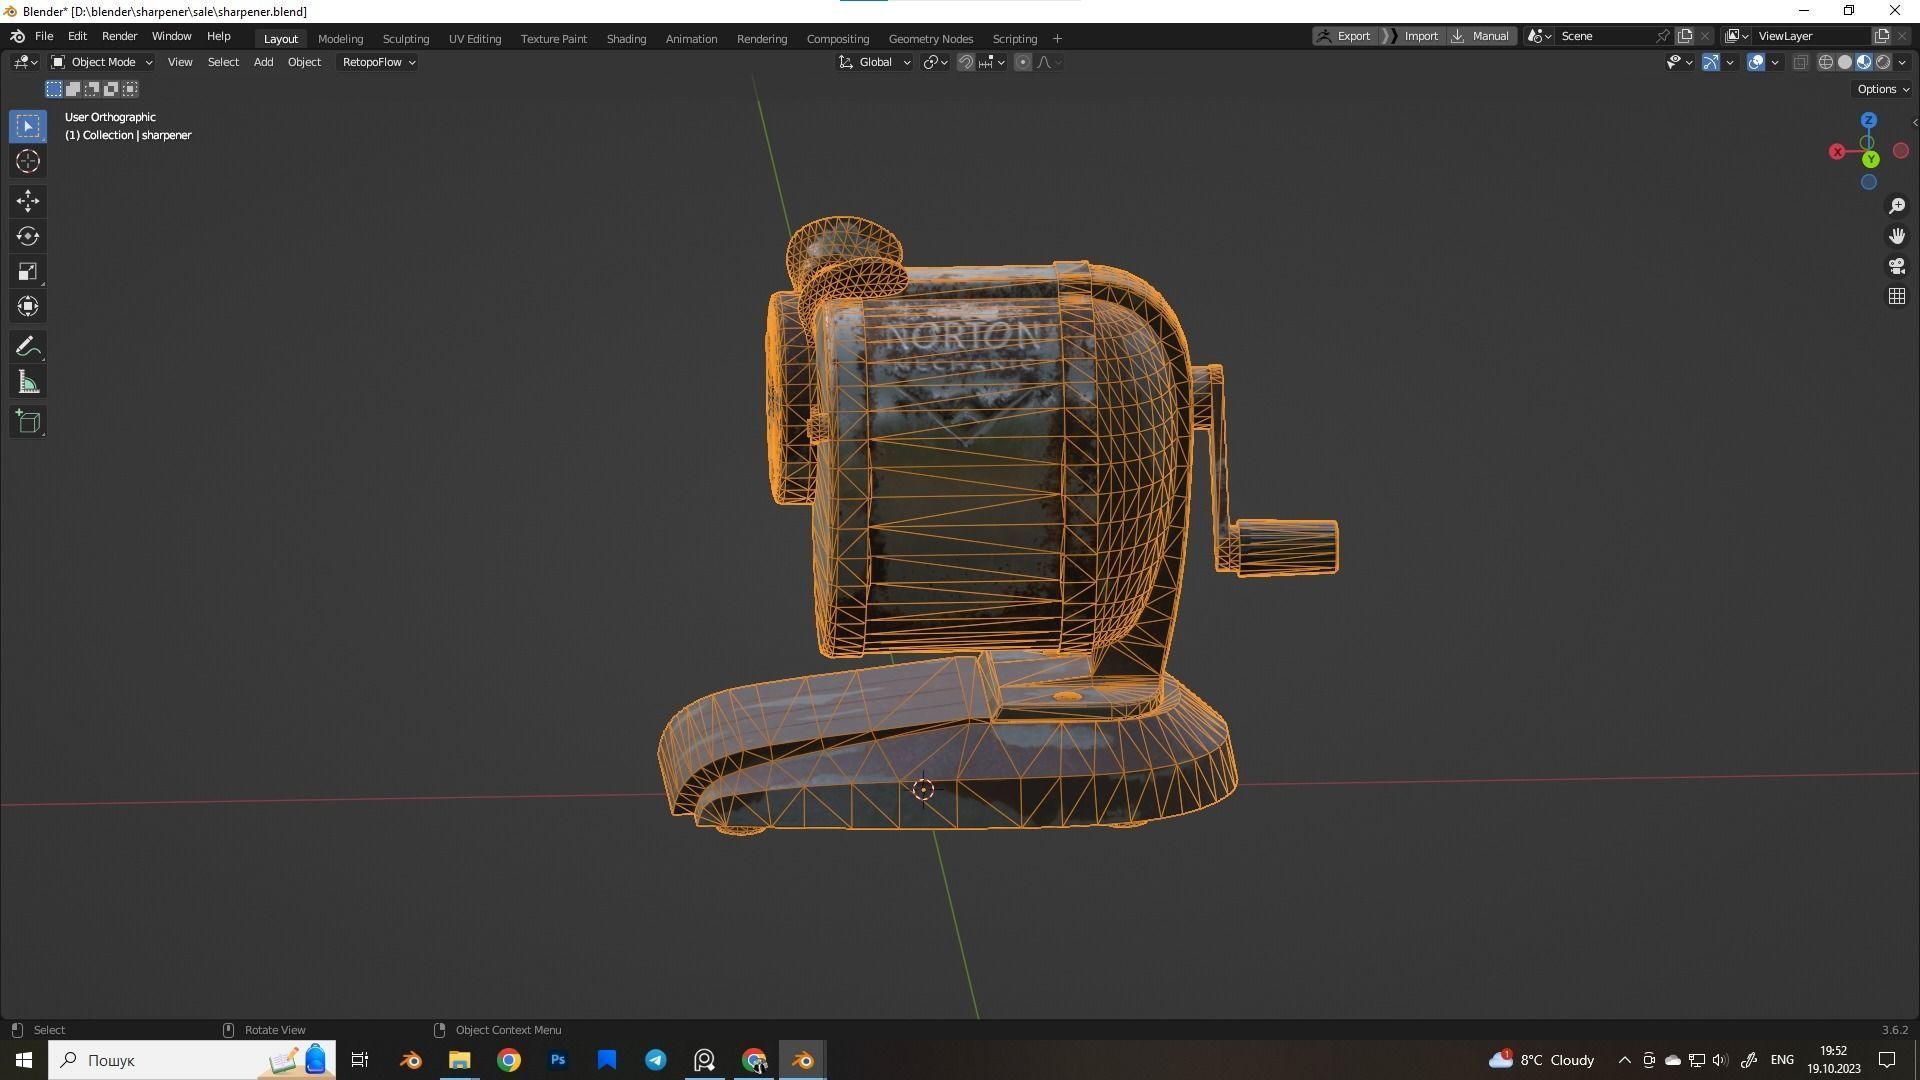1920x1080 pixels.
Task: Select the Annotate pencil tool
Action: click(28, 347)
